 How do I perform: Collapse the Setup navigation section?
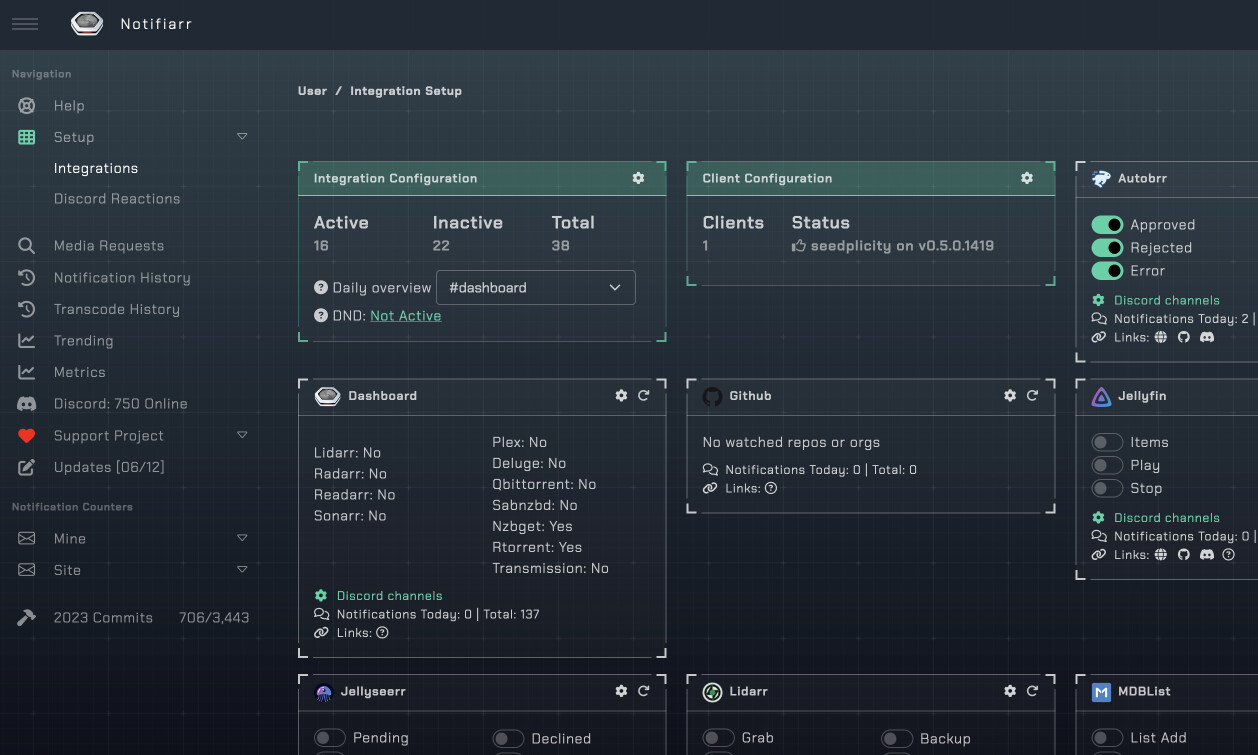[242, 136]
